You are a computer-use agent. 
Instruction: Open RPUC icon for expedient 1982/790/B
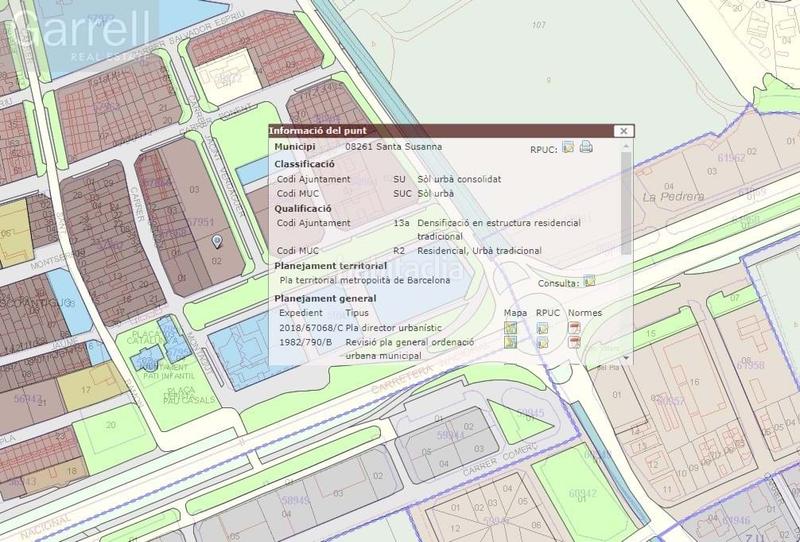[x=543, y=342]
